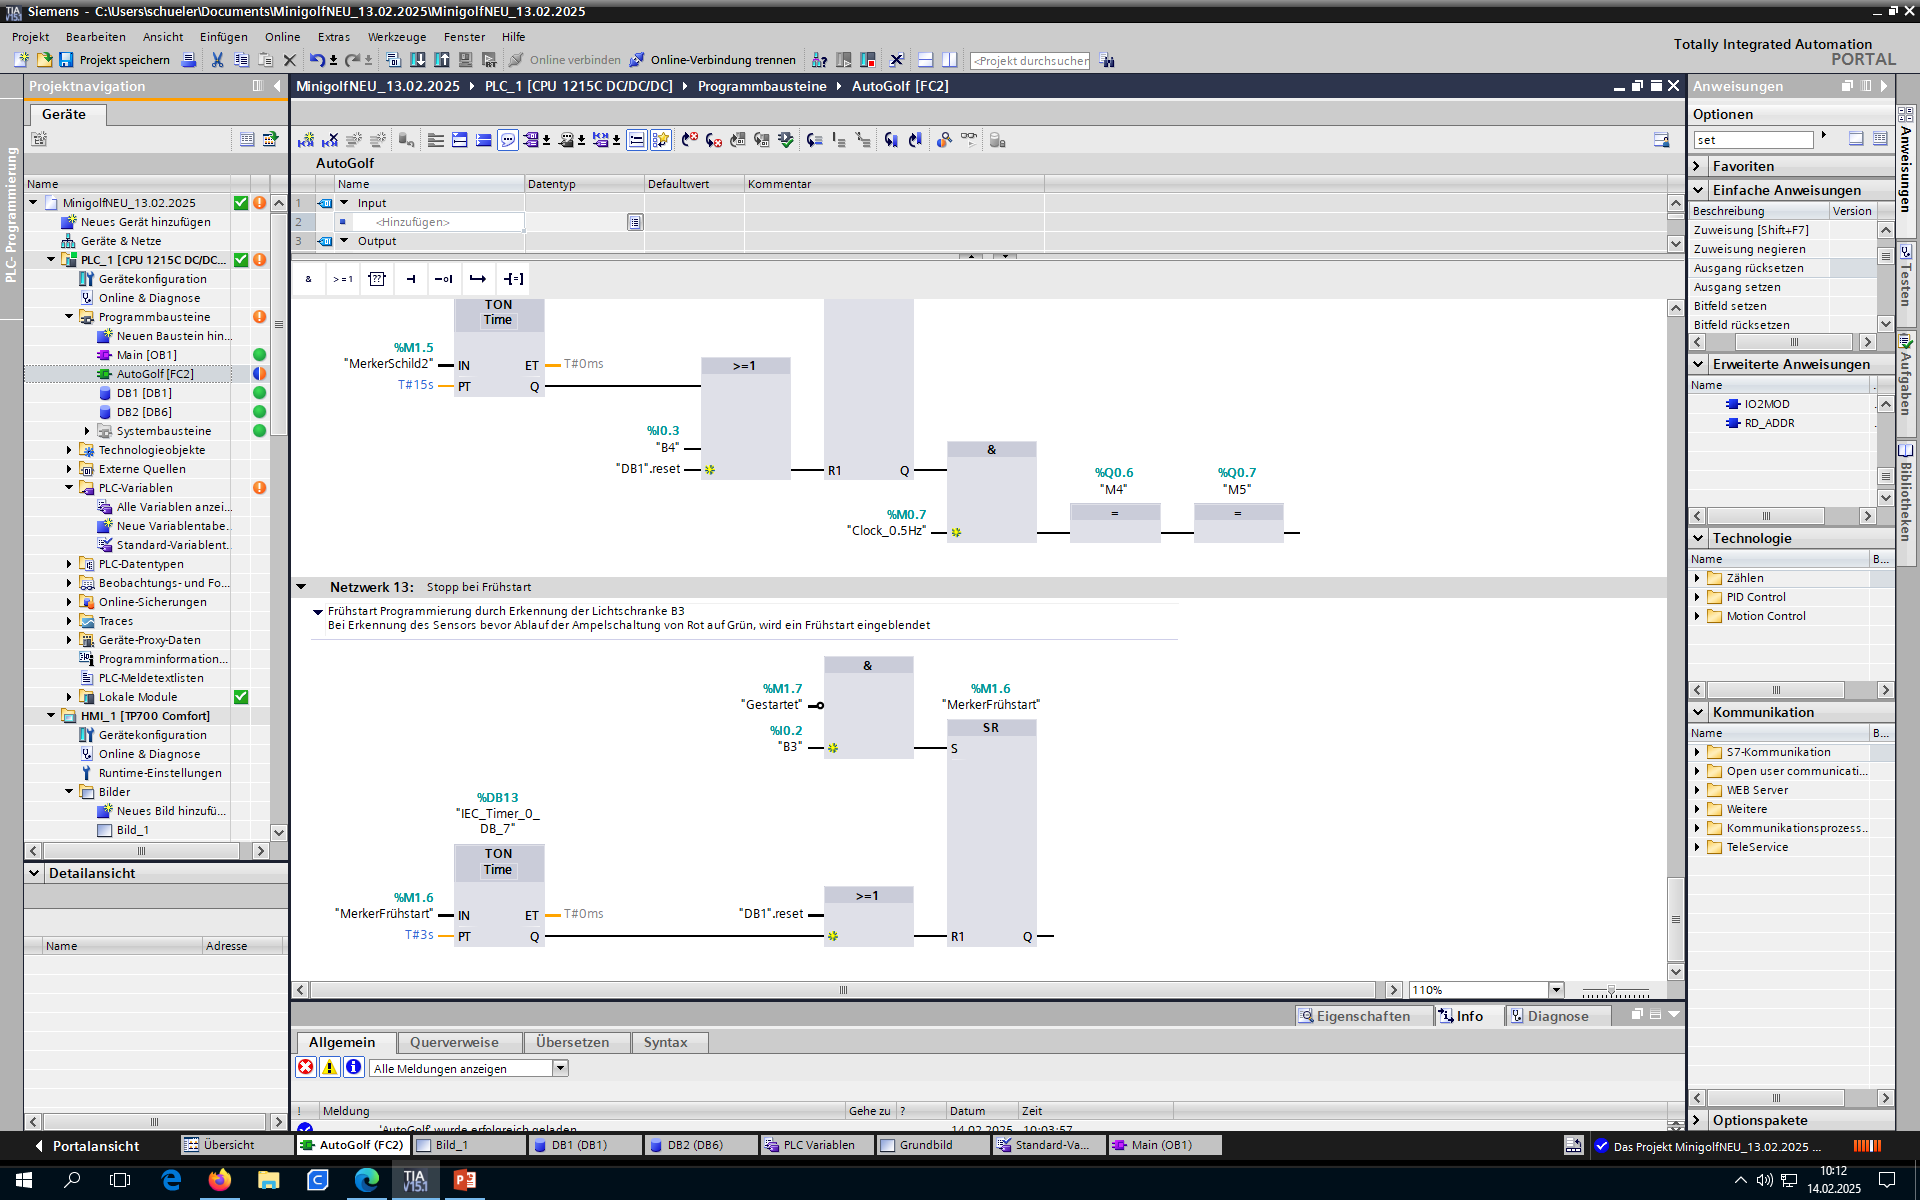Collapse Netzwerk 13 section
Viewport: 1920px width, 1200px height.
[x=301, y=587]
